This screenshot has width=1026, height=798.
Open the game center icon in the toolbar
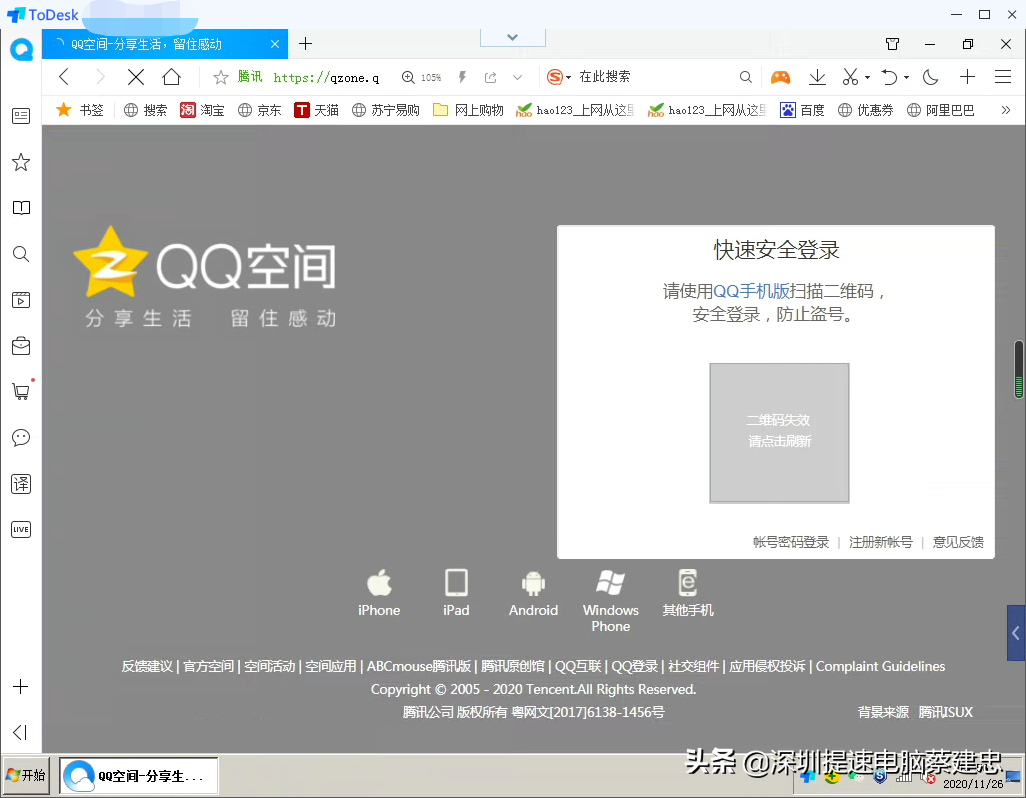(781, 77)
